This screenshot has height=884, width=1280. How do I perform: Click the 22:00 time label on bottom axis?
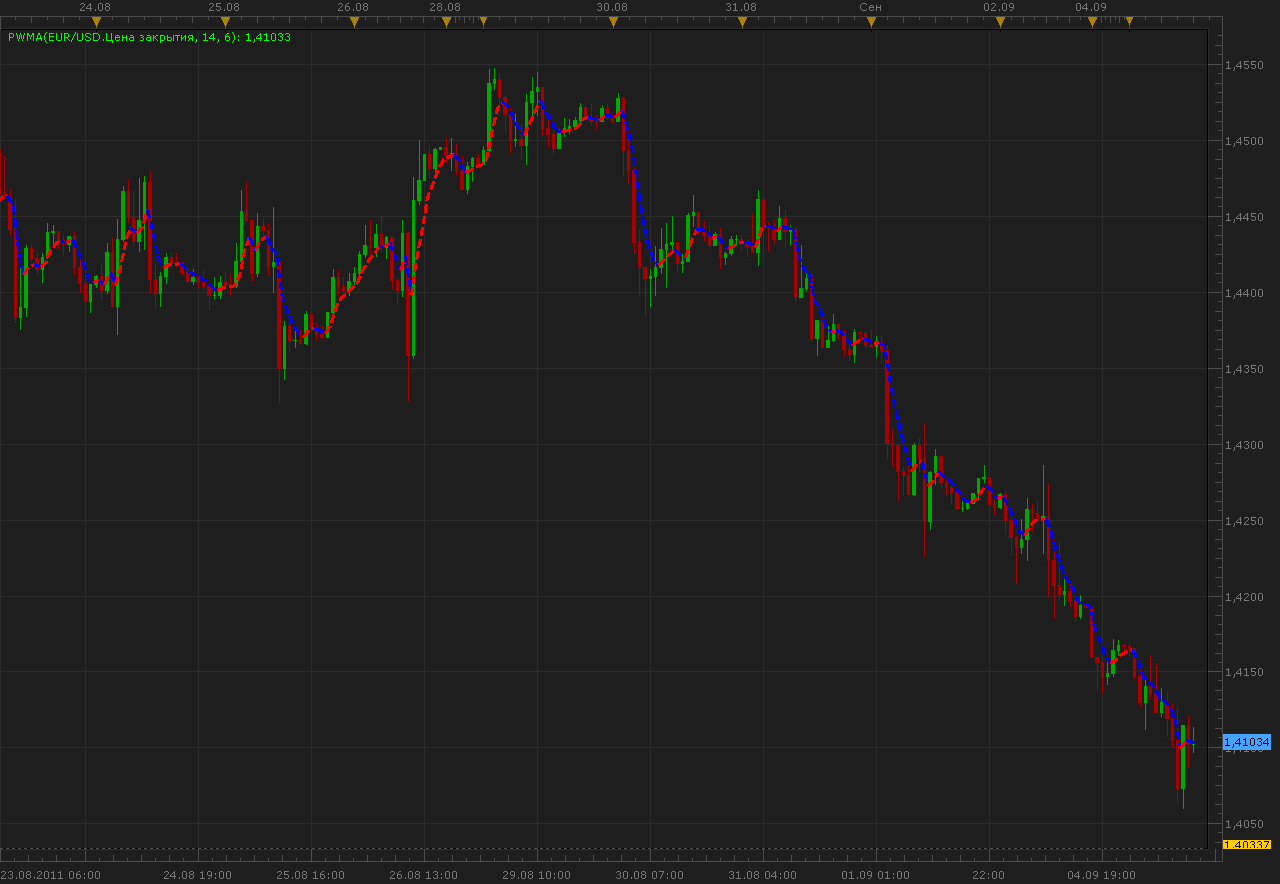click(x=988, y=875)
